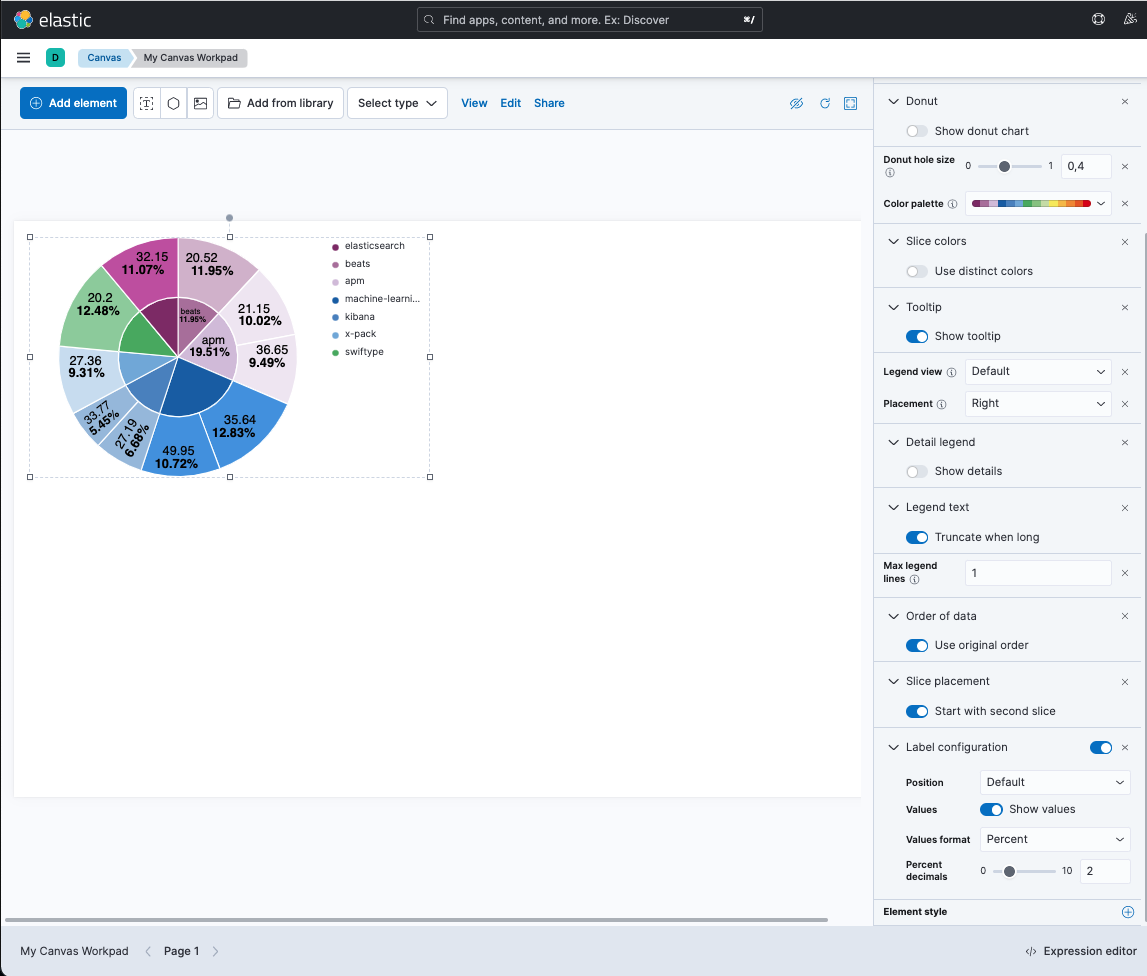Disable Show tooltip switch
The image size is (1147, 976).
click(x=917, y=337)
